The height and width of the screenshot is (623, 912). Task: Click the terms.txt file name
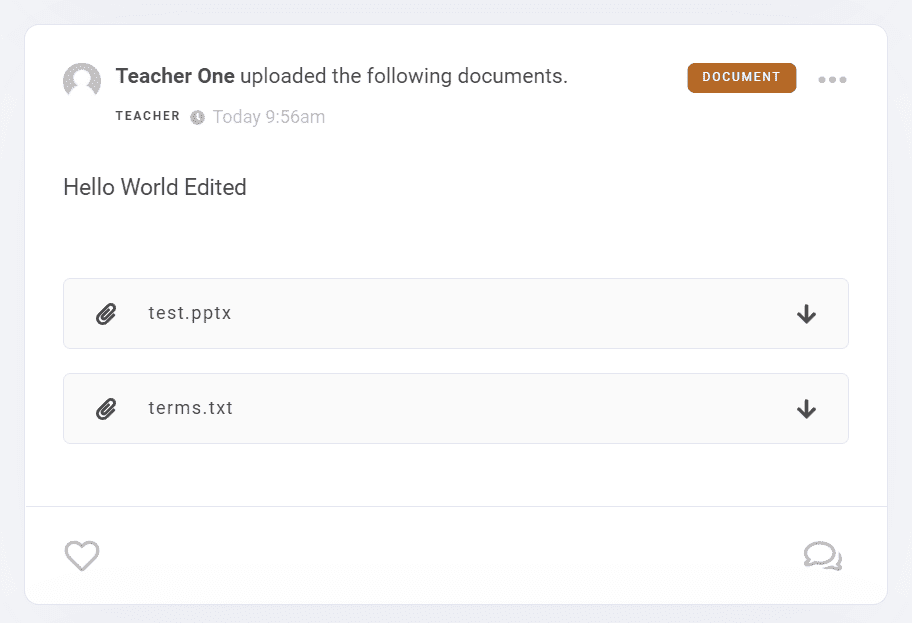tap(190, 408)
